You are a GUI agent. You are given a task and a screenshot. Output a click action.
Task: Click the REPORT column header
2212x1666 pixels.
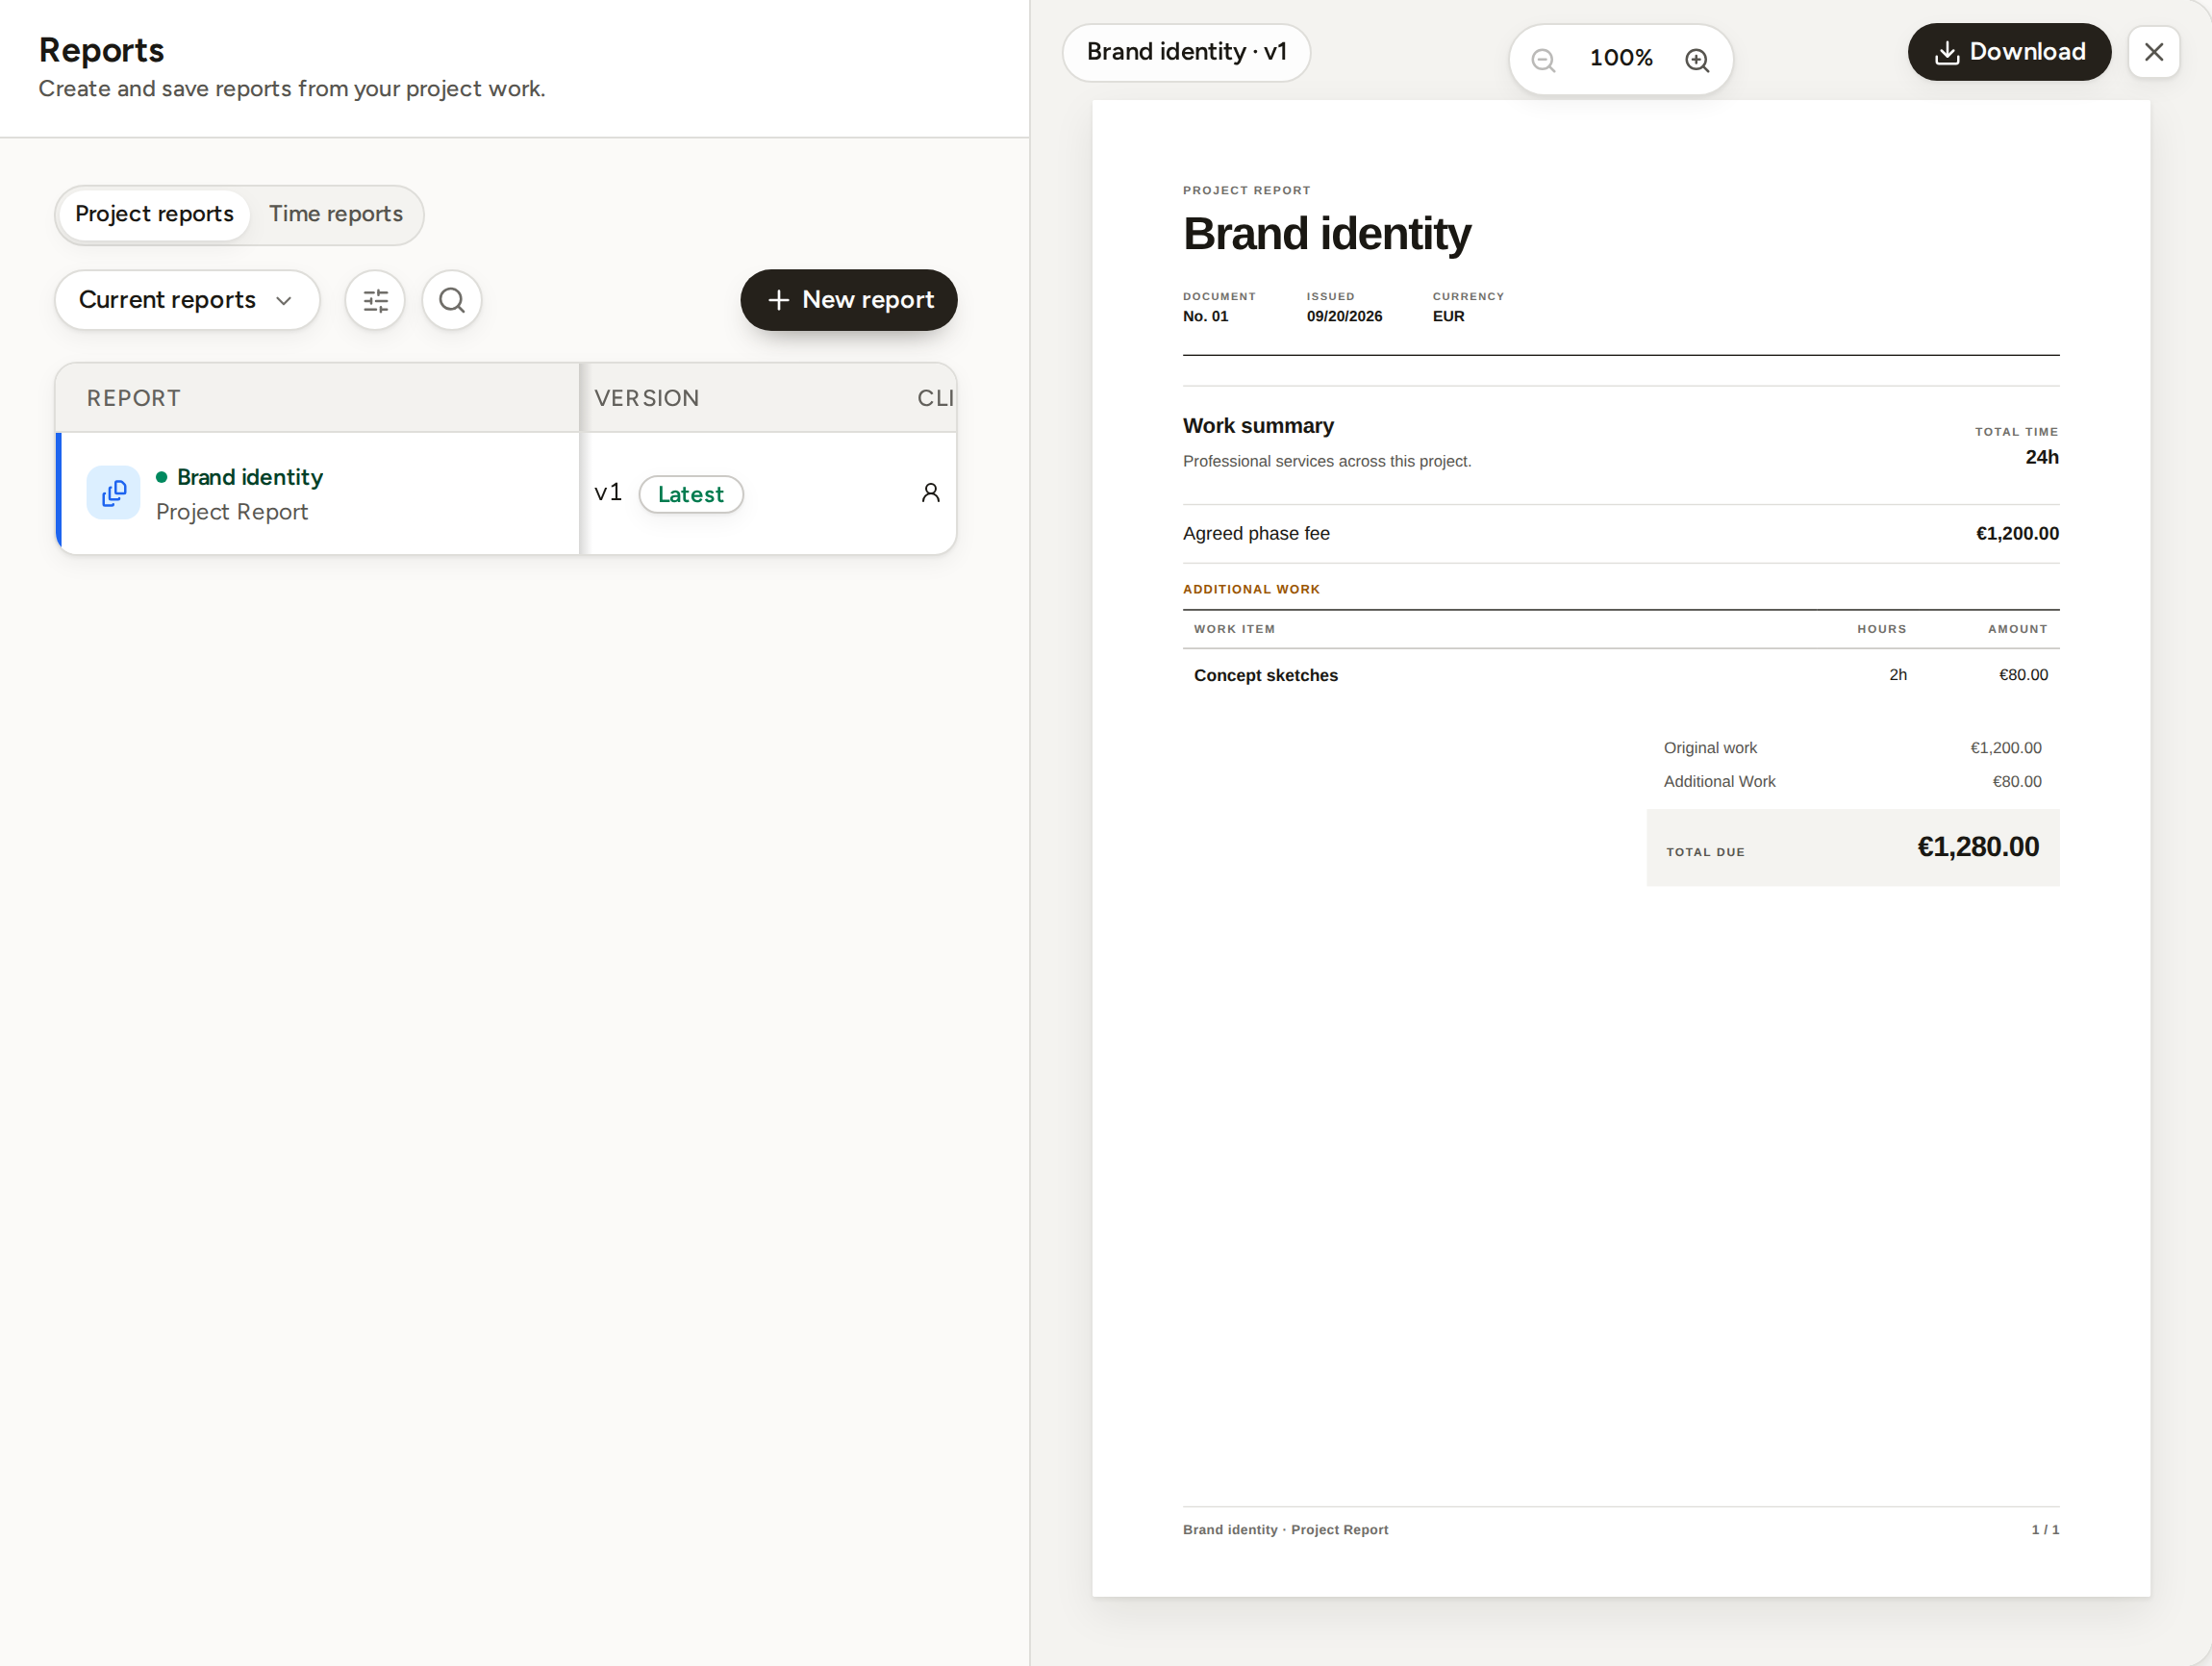click(x=134, y=398)
